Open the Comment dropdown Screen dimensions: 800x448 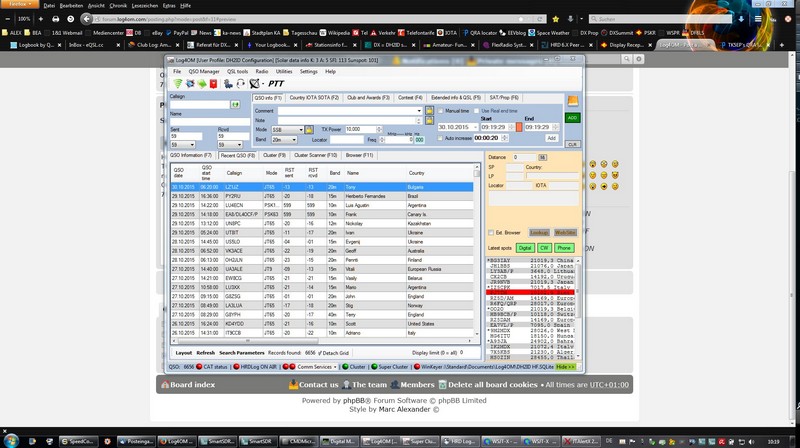click(419, 111)
